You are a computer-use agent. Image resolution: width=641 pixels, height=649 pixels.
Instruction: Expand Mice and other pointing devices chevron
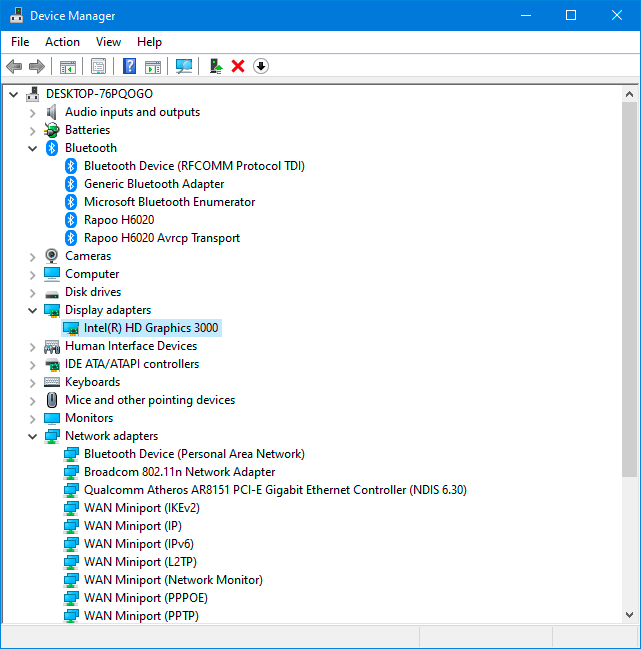pos(32,401)
